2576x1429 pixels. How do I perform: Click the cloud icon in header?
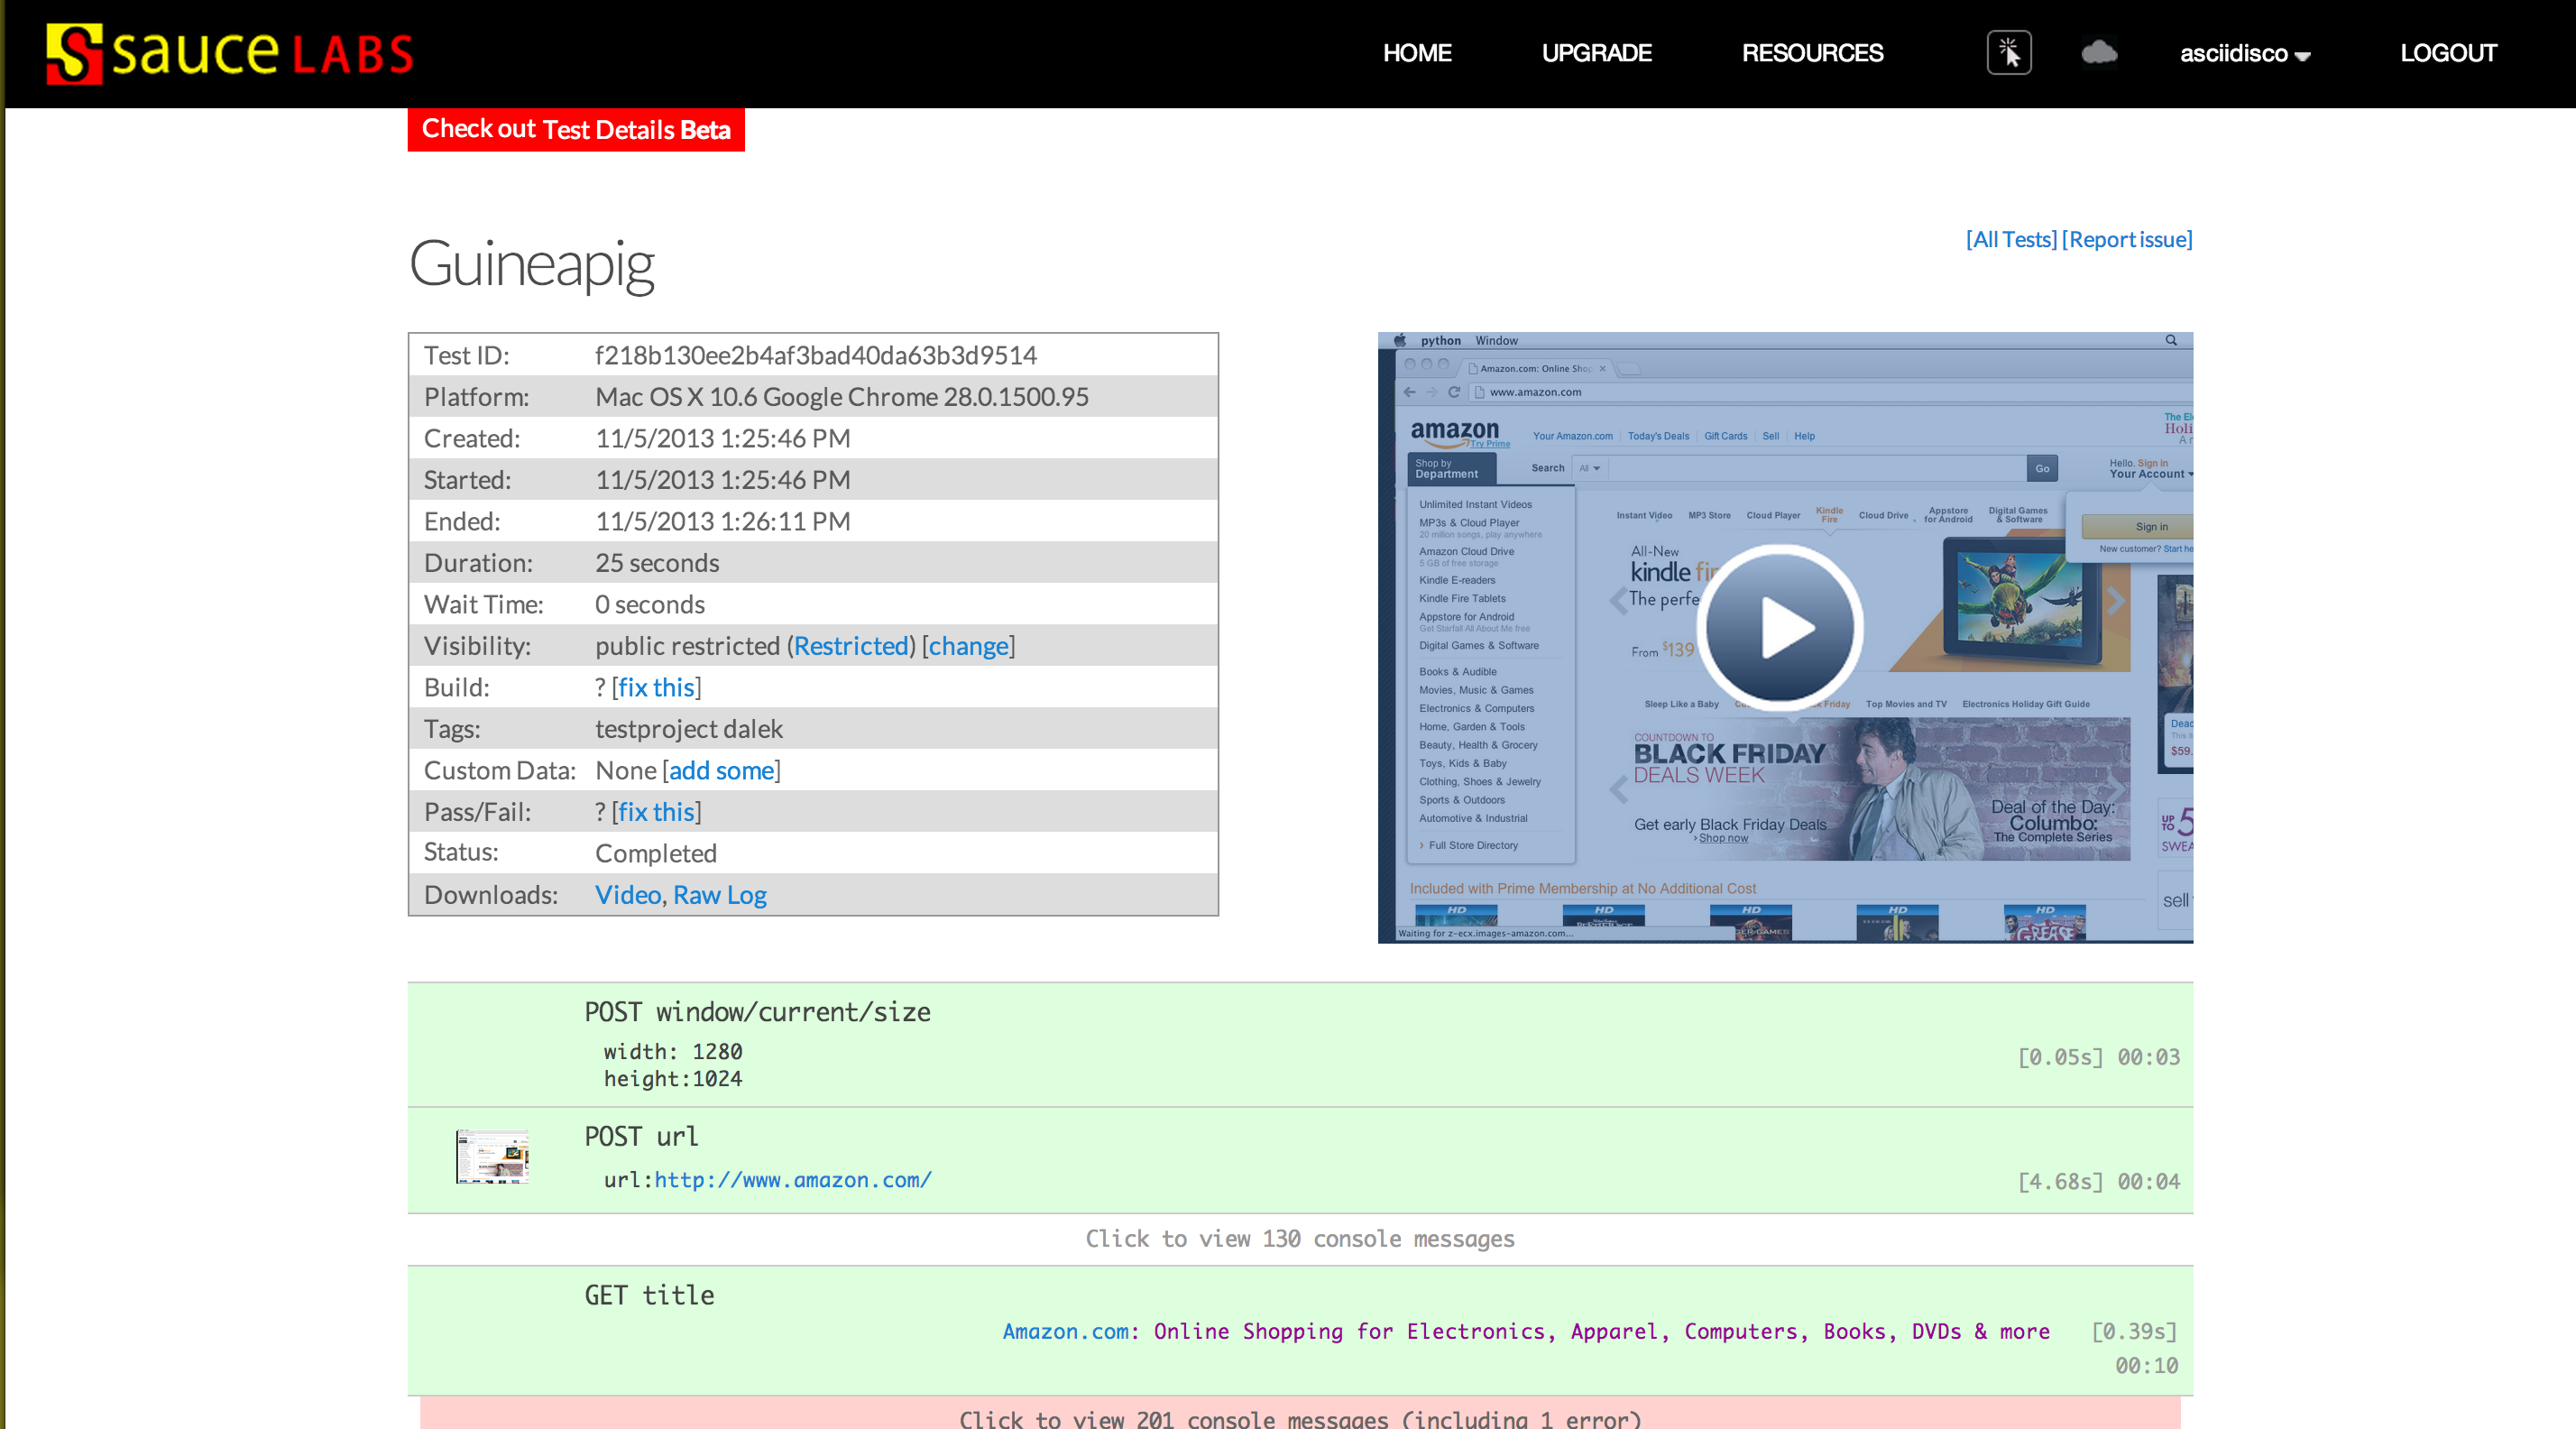tap(2099, 52)
